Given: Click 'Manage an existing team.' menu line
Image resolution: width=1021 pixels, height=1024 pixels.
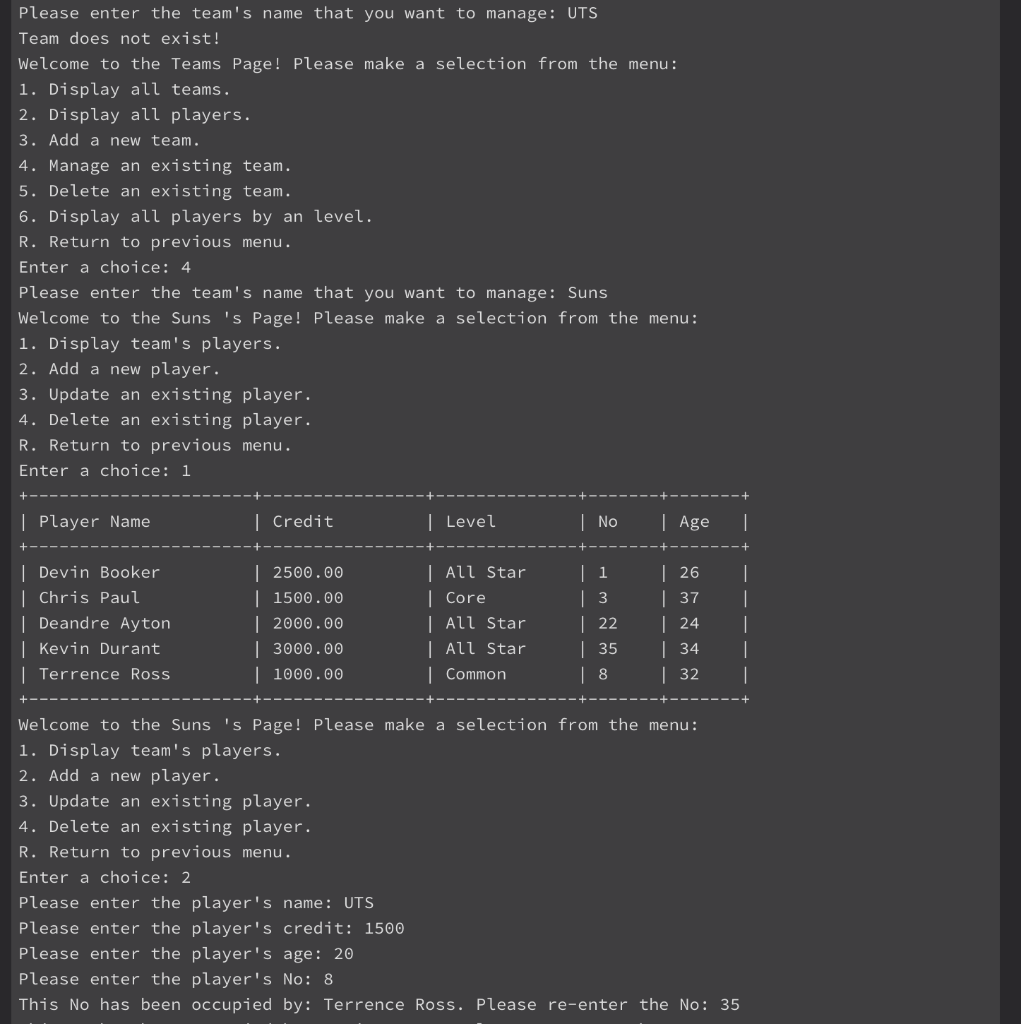Looking at the screenshot, I should 155,166.
